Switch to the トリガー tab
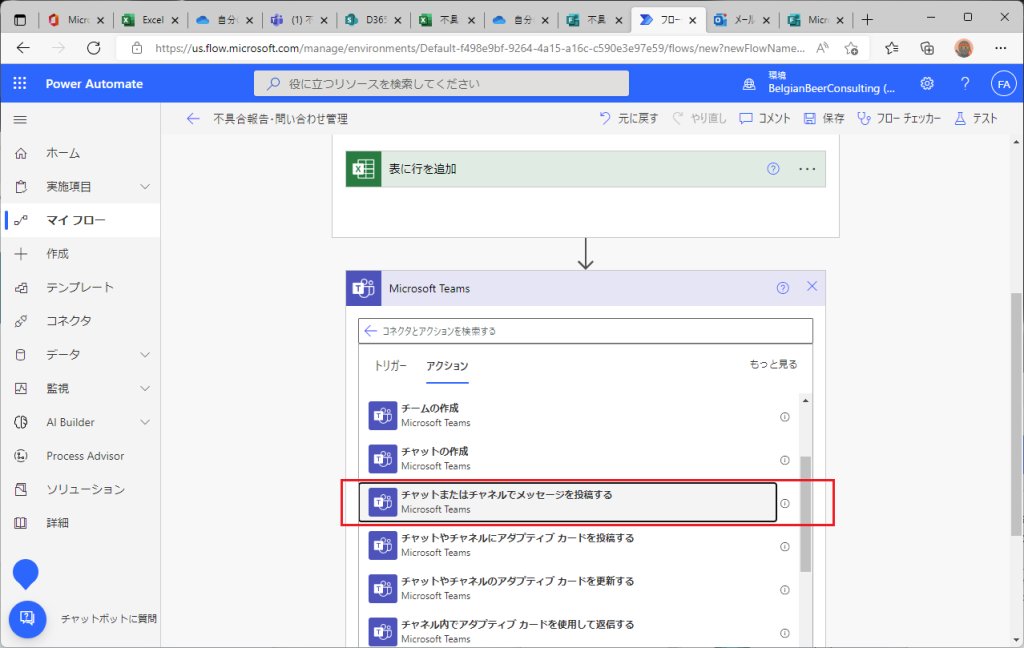 click(x=391, y=366)
